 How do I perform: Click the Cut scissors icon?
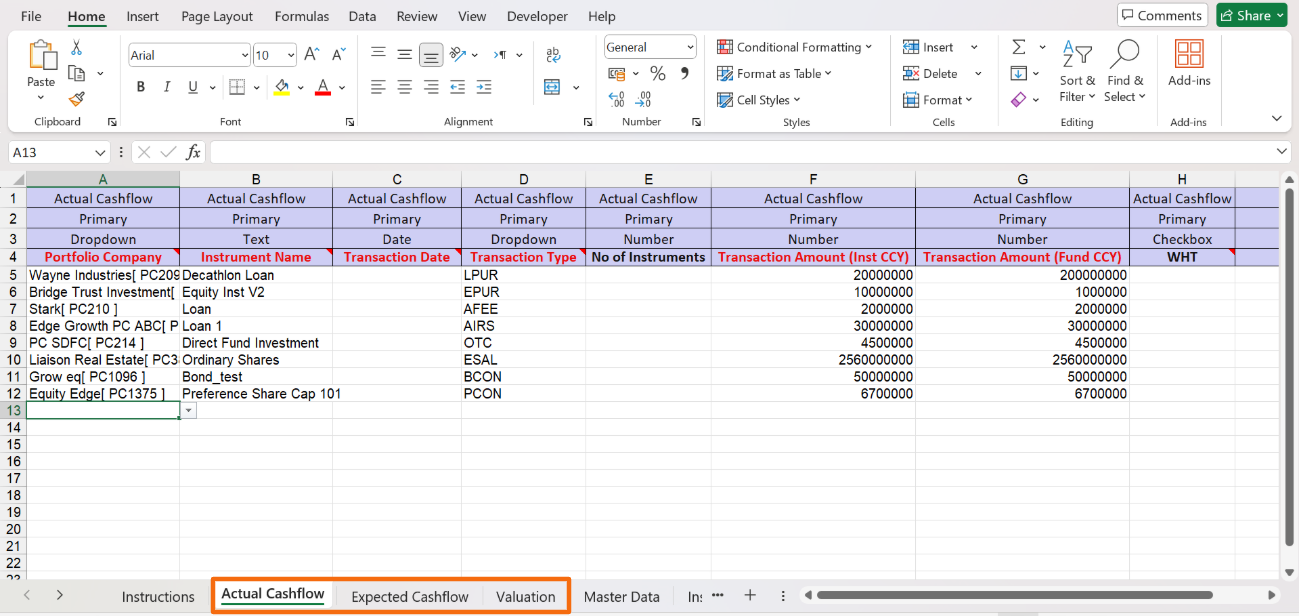76,48
